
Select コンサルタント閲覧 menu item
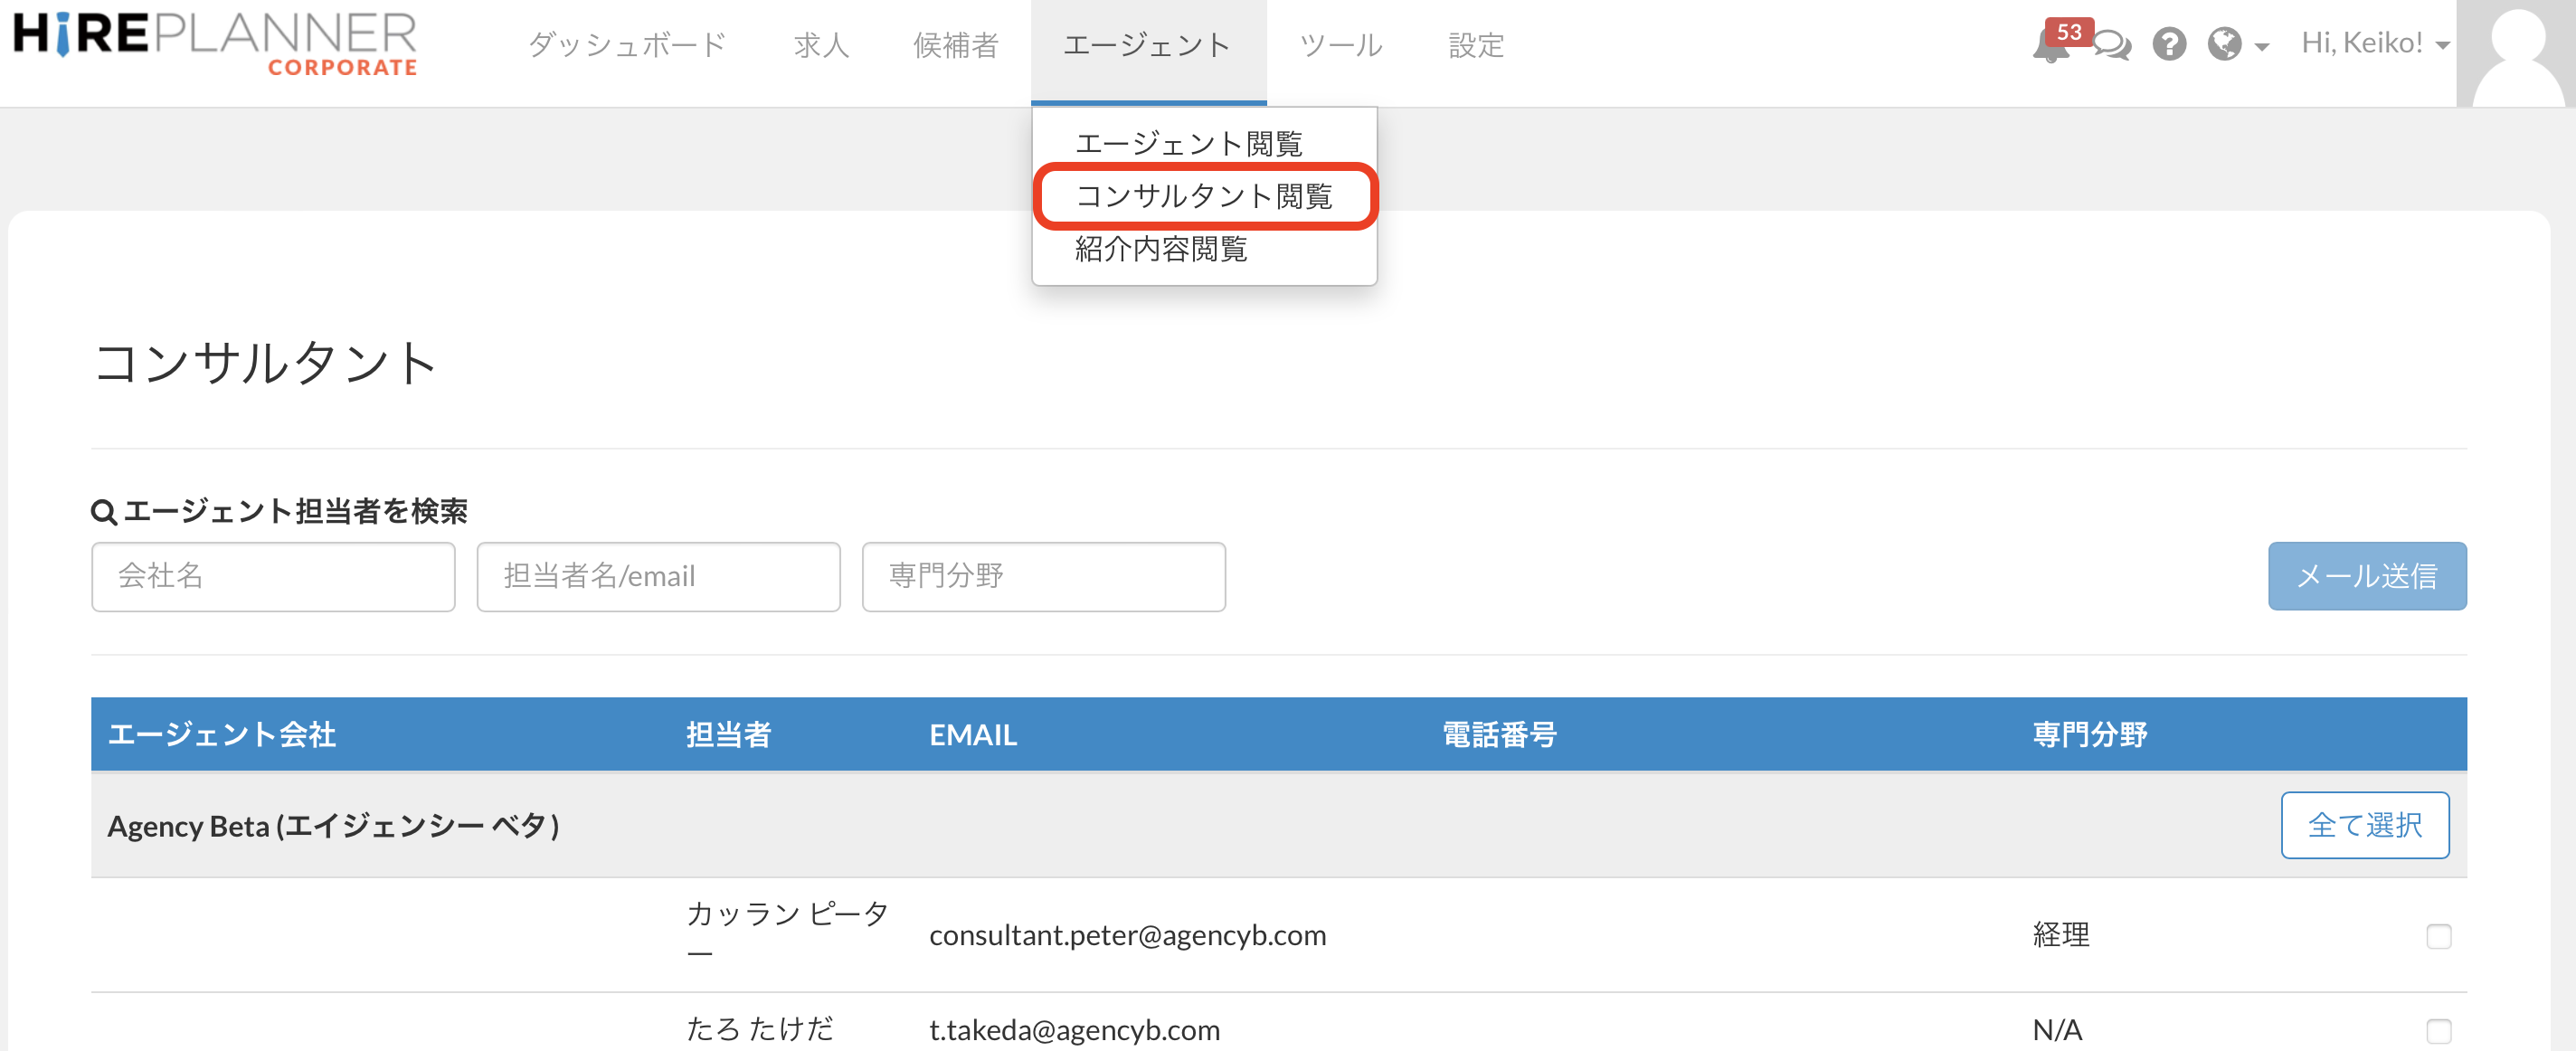[1203, 196]
